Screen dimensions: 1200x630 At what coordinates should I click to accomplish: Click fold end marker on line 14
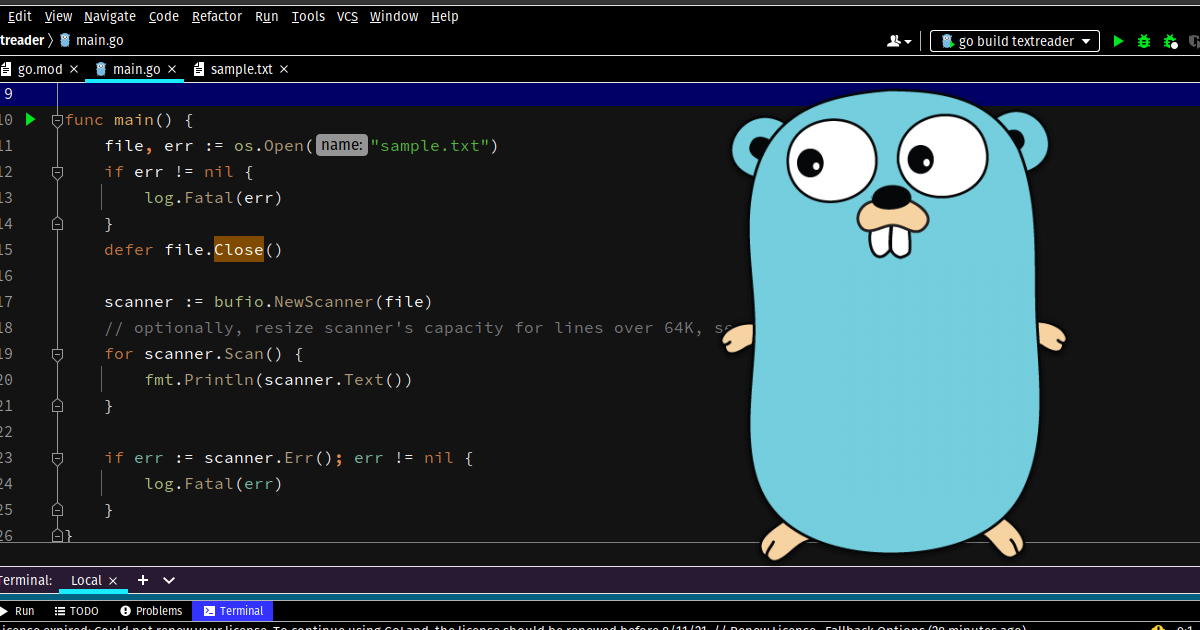tap(57, 224)
